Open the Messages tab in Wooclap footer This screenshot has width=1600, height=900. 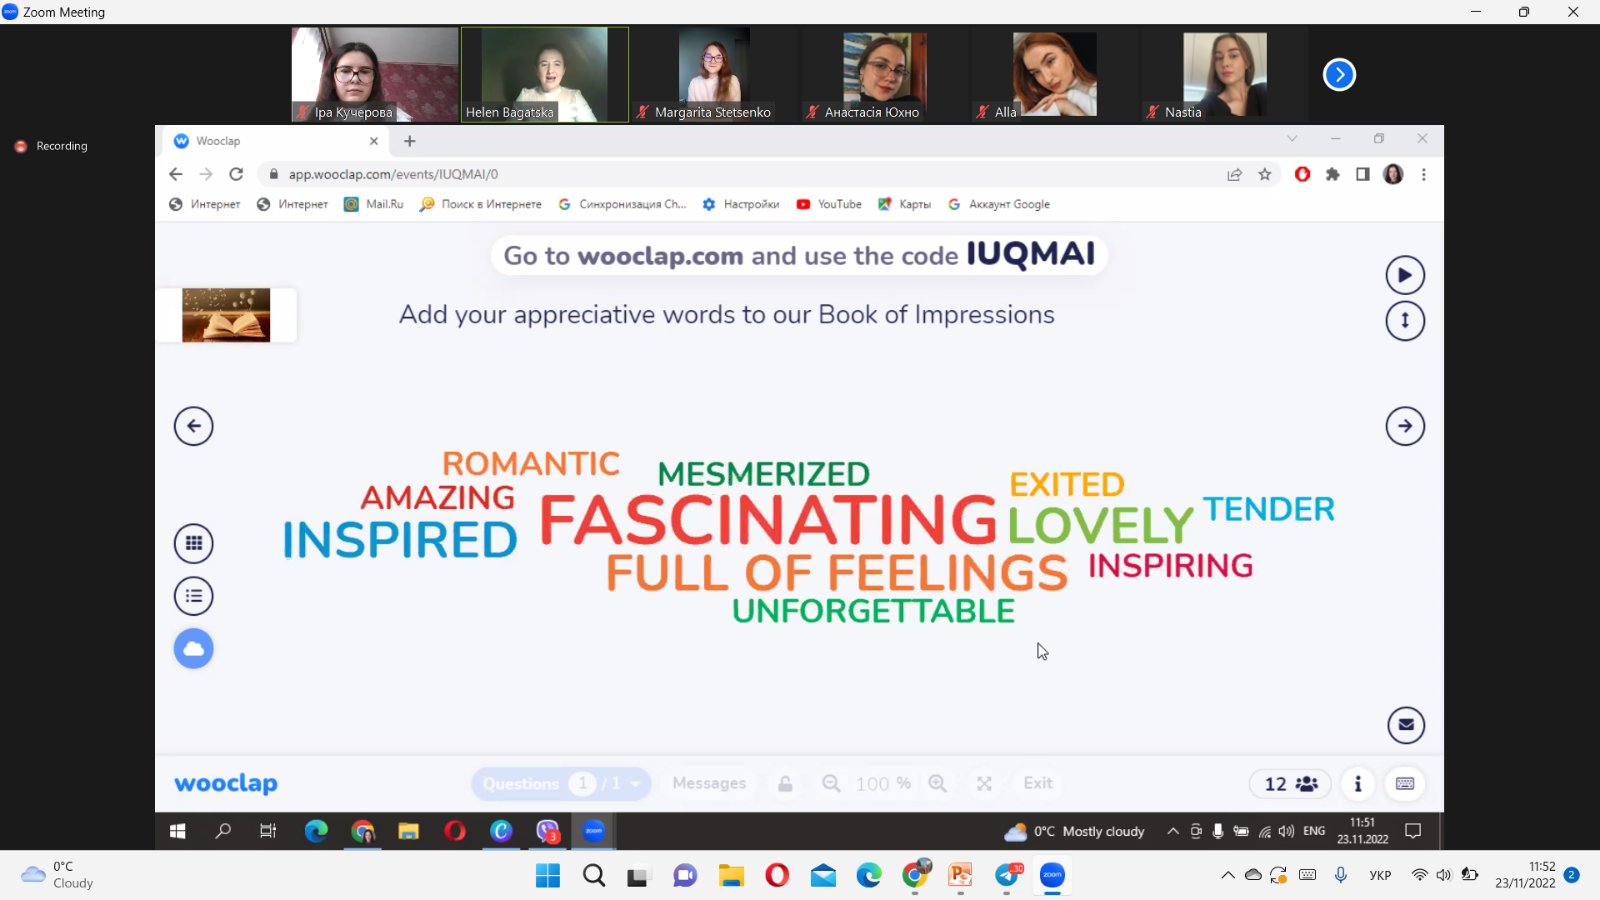click(x=709, y=784)
